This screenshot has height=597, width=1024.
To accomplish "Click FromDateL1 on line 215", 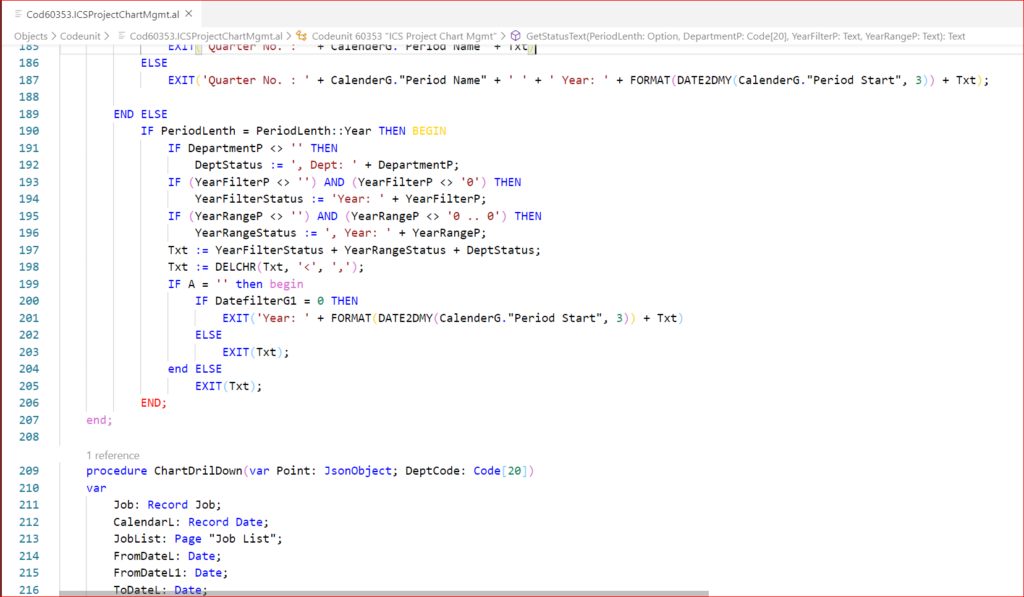I will [147, 573].
